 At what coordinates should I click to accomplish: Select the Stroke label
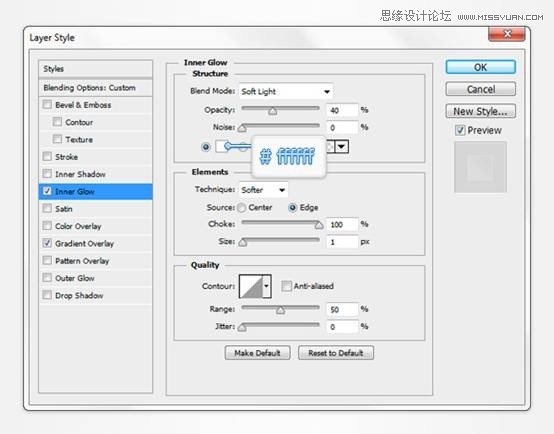click(x=66, y=157)
